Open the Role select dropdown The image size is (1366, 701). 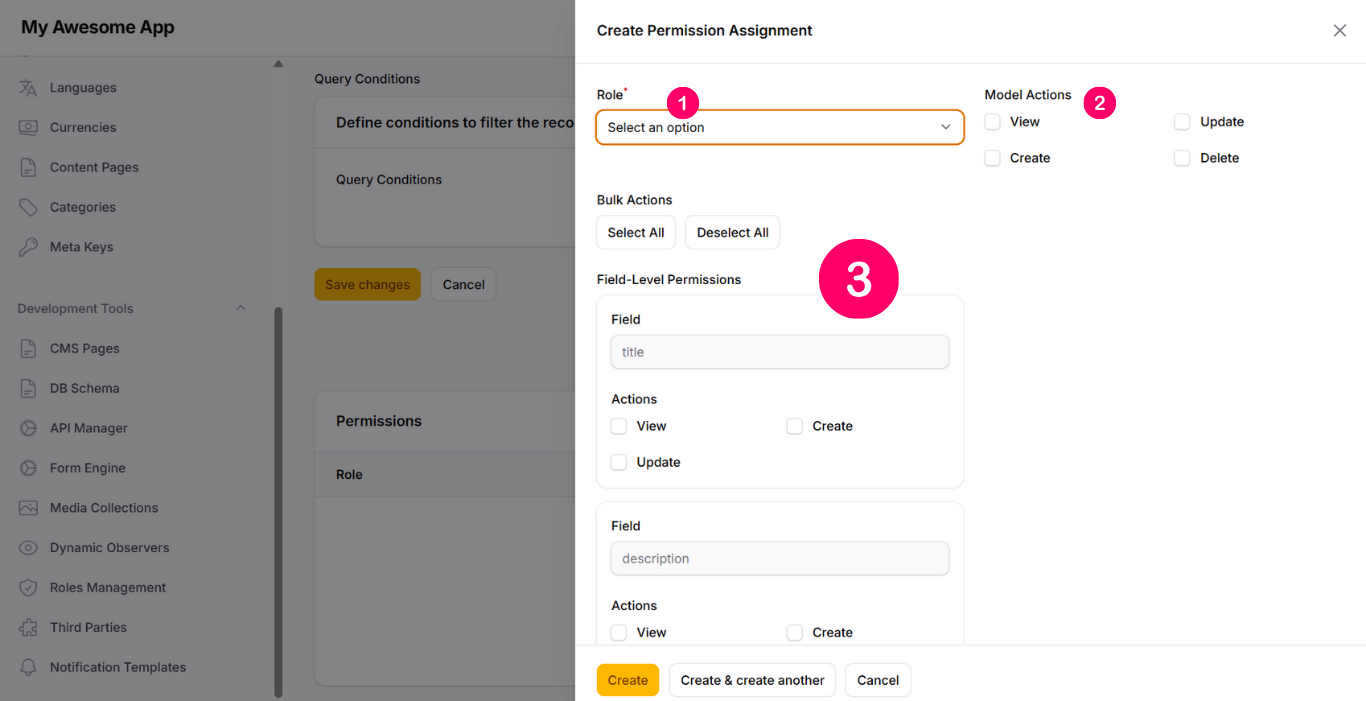click(x=779, y=127)
